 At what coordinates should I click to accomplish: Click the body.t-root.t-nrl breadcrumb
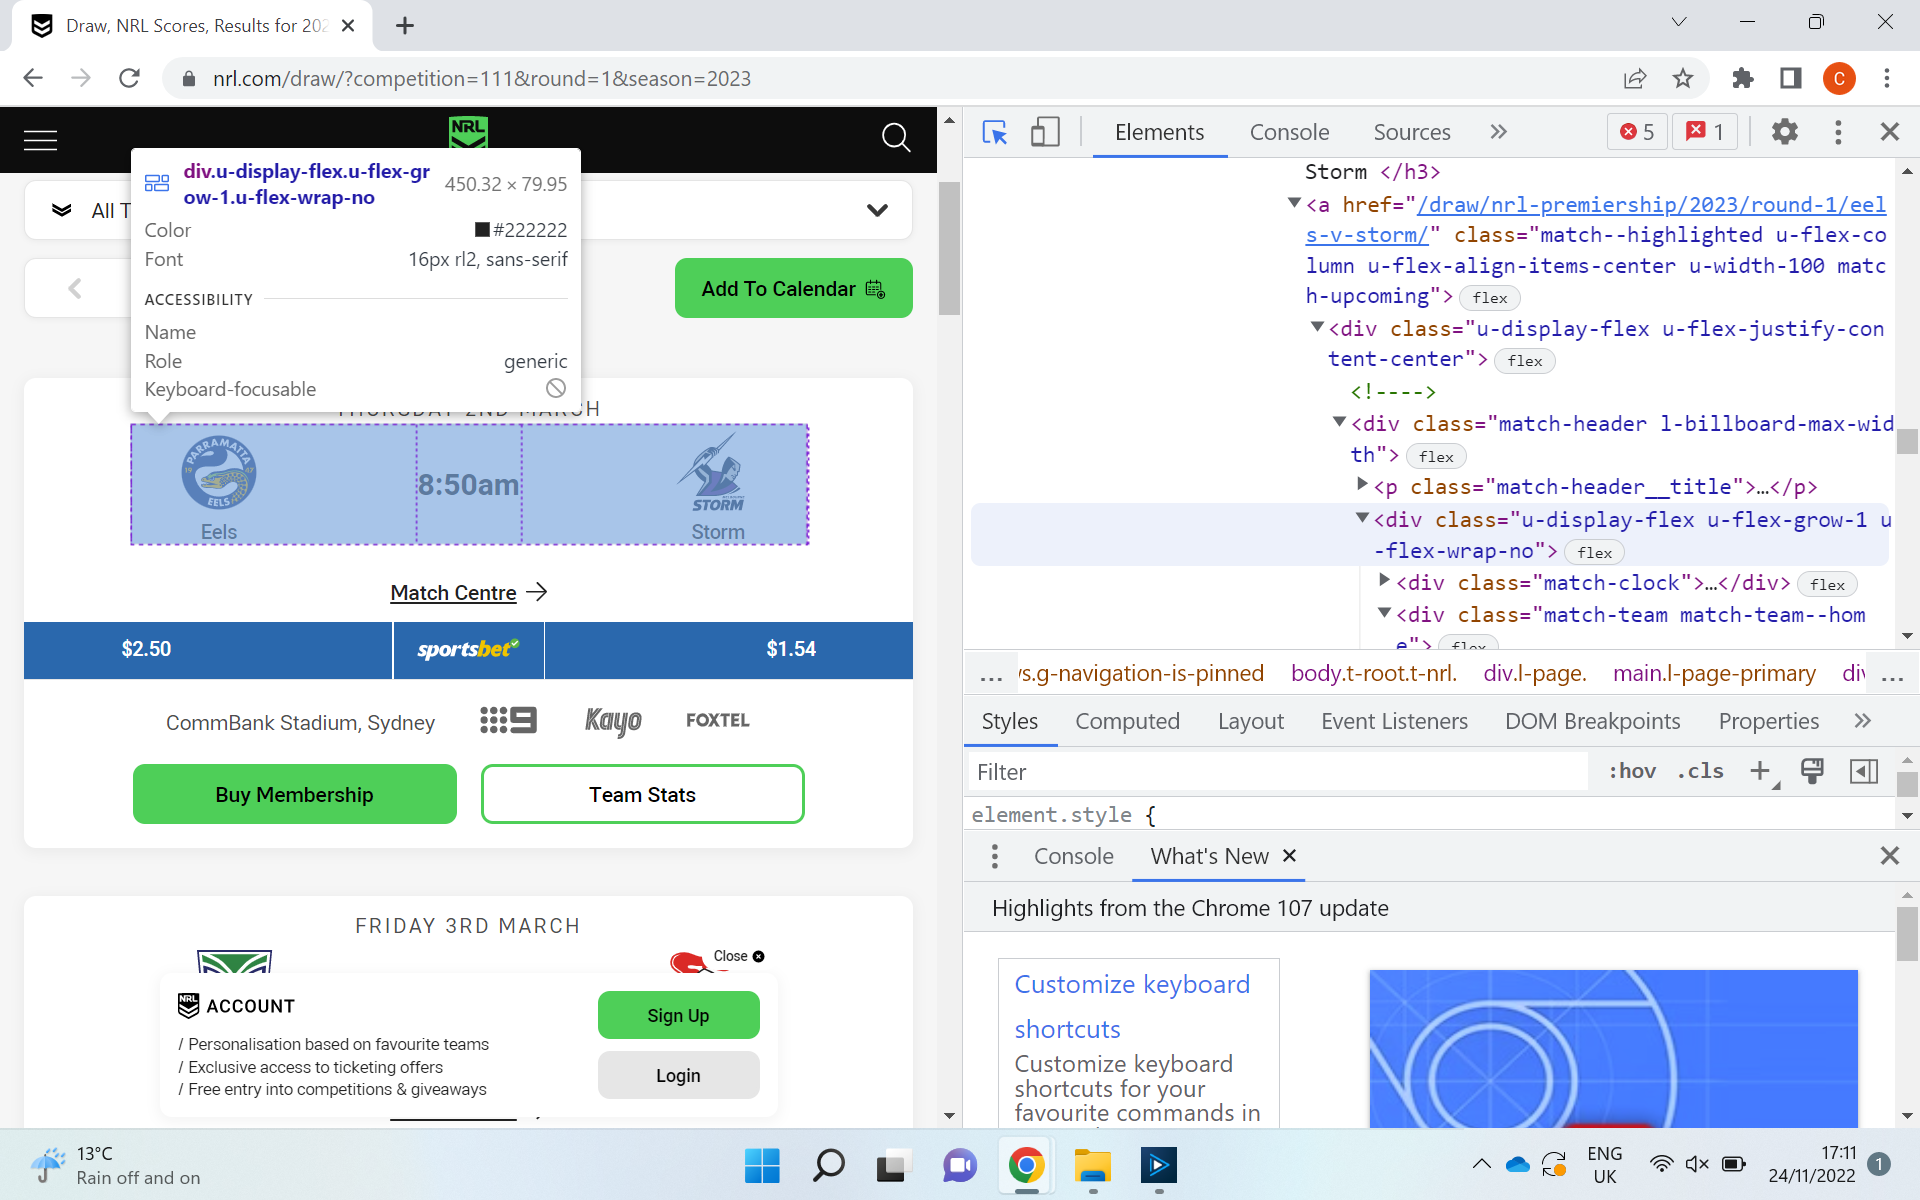pos(1374,673)
